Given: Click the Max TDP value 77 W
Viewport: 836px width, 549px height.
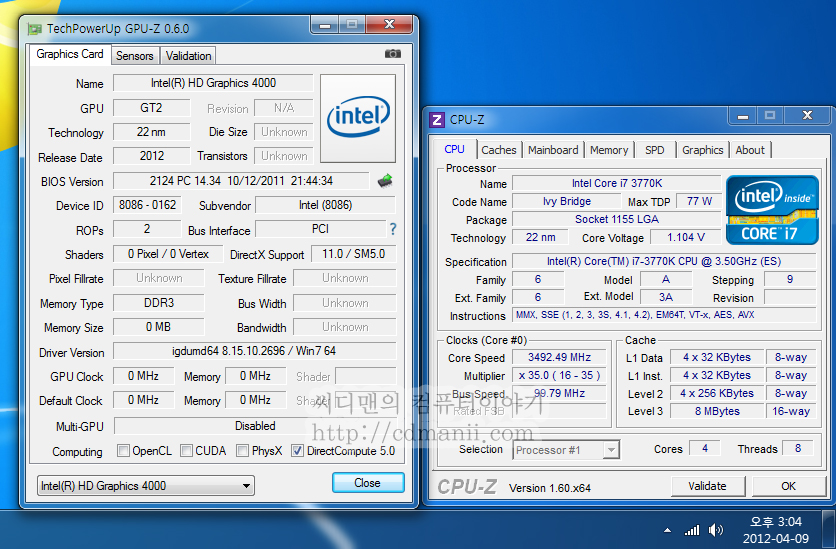Looking at the screenshot, I should (699, 201).
